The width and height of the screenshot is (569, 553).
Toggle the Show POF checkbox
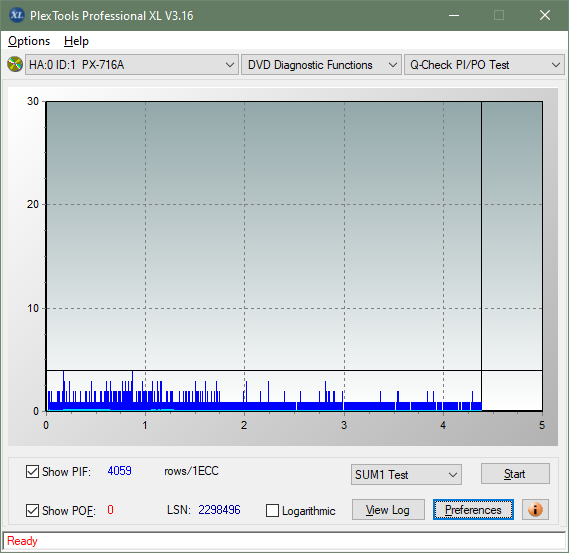tap(32, 510)
